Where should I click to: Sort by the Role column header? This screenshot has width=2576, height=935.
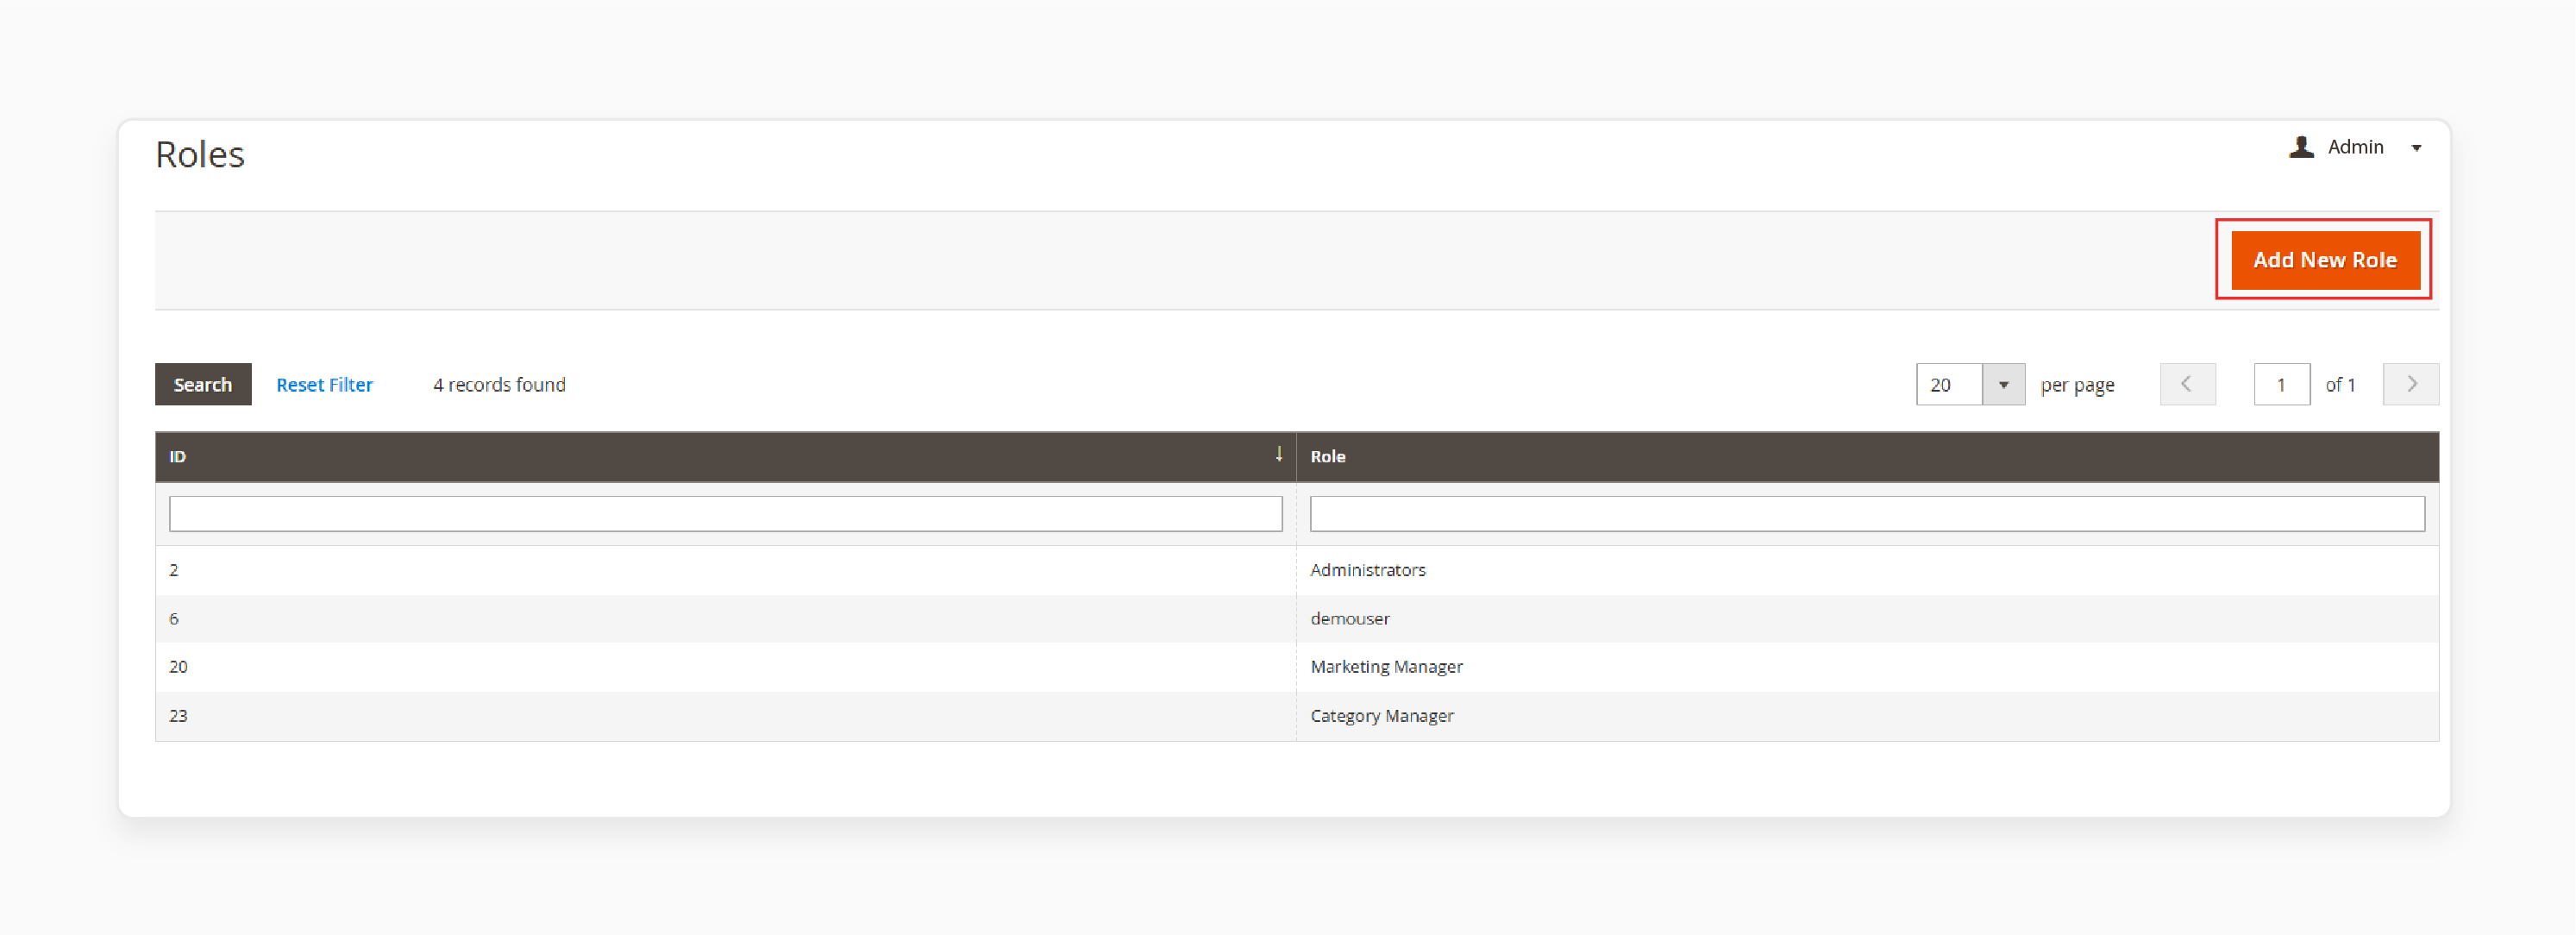tap(1867, 457)
